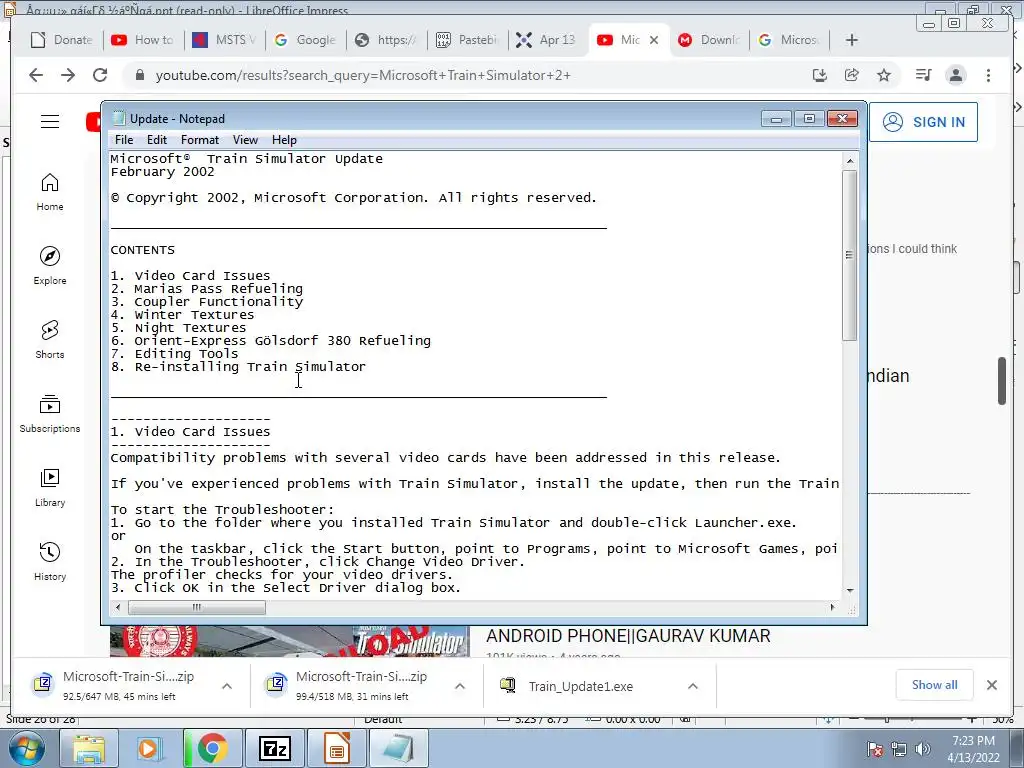Bookmark this page with the star icon
This screenshot has height=768, width=1024.
(884, 75)
